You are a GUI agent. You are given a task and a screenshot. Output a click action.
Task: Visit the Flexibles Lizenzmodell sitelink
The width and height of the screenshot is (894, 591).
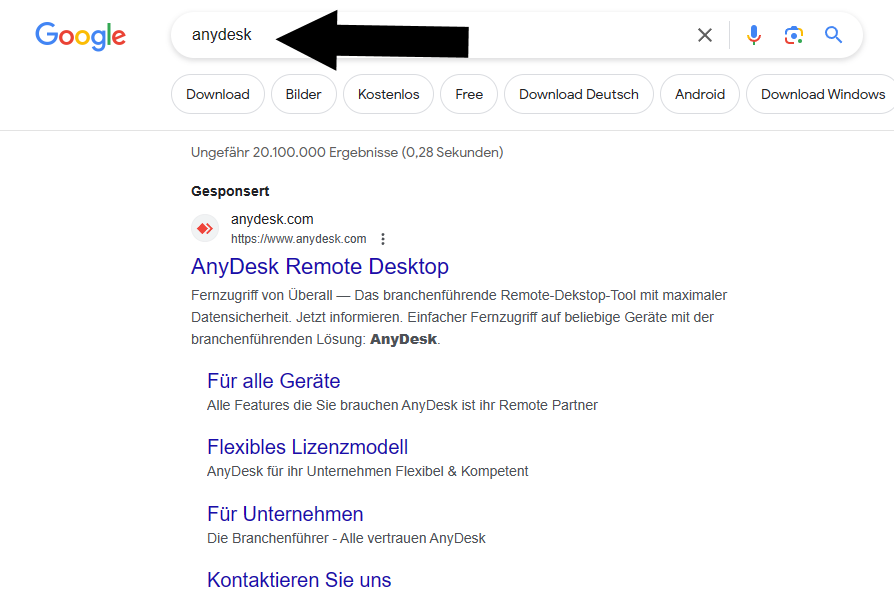pyautogui.click(x=307, y=447)
